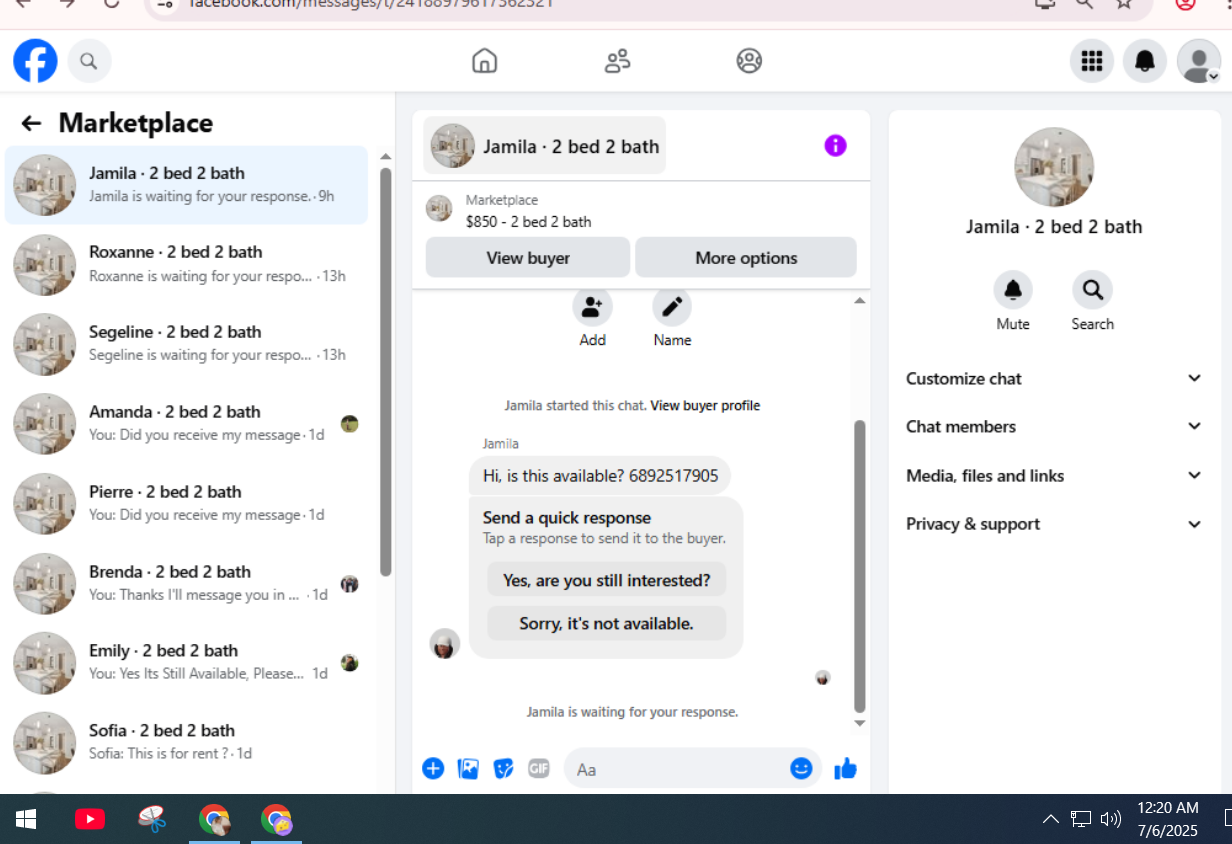The height and width of the screenshot is (844, 1232).
Task: Open the Brenda conversation in list
Action: pyautogui.click(x=187, y=583)
